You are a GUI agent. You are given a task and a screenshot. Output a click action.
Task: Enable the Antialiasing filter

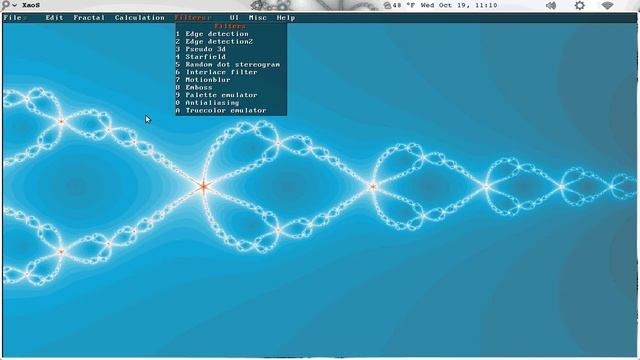pos(231,102)
